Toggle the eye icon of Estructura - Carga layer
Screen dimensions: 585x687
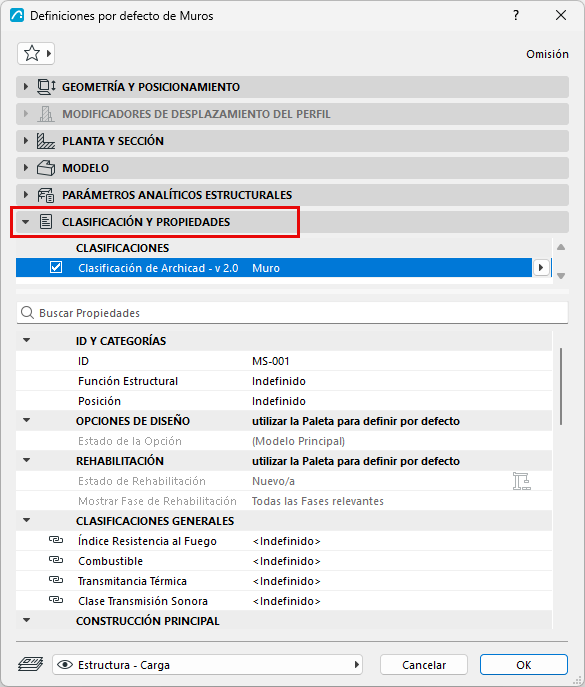point(65,665)
